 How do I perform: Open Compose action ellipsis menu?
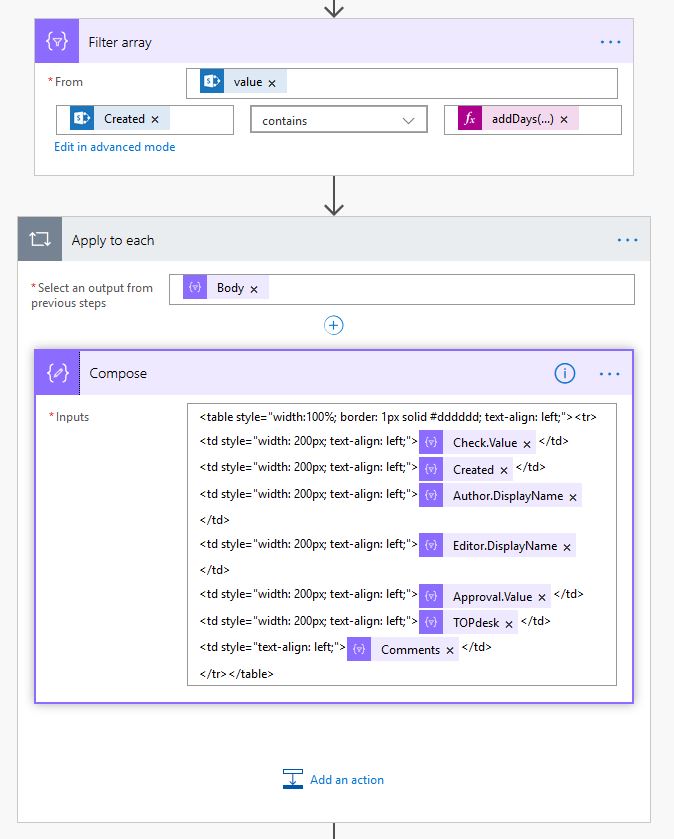(610, 373)
